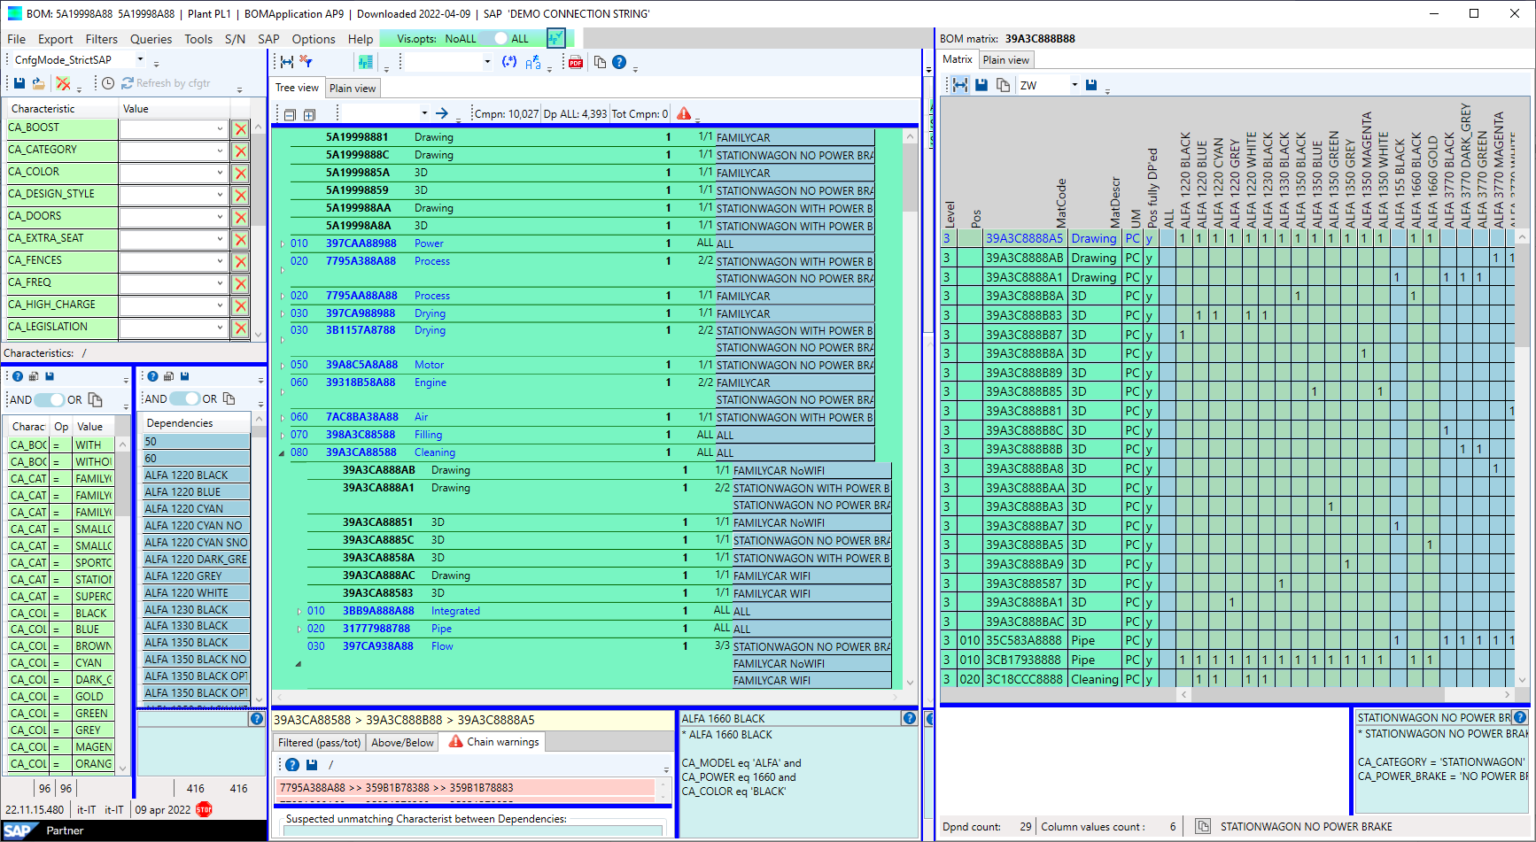Export the BOM tree to PDF
The image size is (1536, 842).
click(576, 62)
